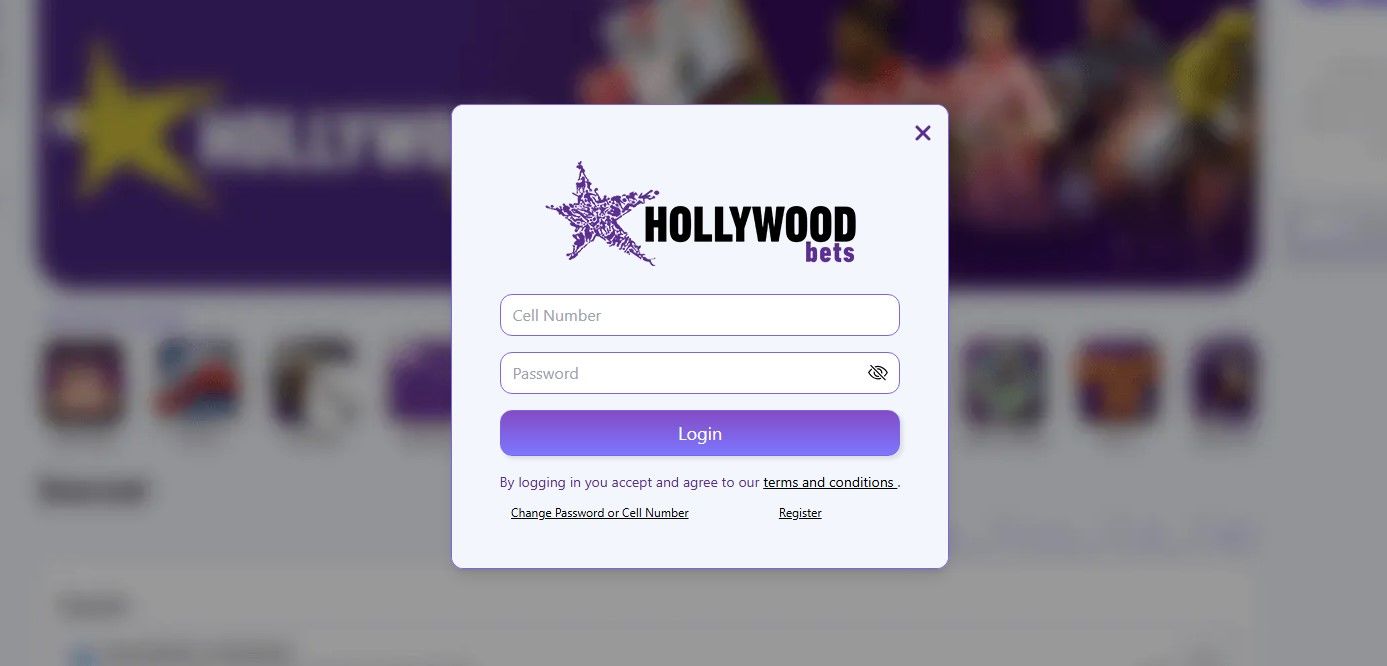Open the green and purple blurred game tile
The height and width of the screenshot is (666, 1387).
click(x=1004, y=383)
